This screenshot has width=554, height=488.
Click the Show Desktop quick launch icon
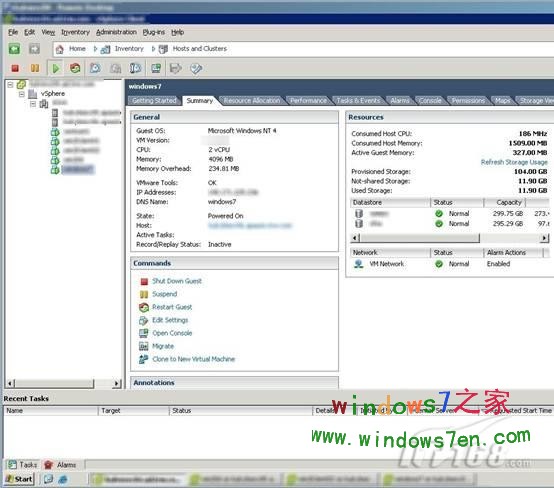(49, 479)
